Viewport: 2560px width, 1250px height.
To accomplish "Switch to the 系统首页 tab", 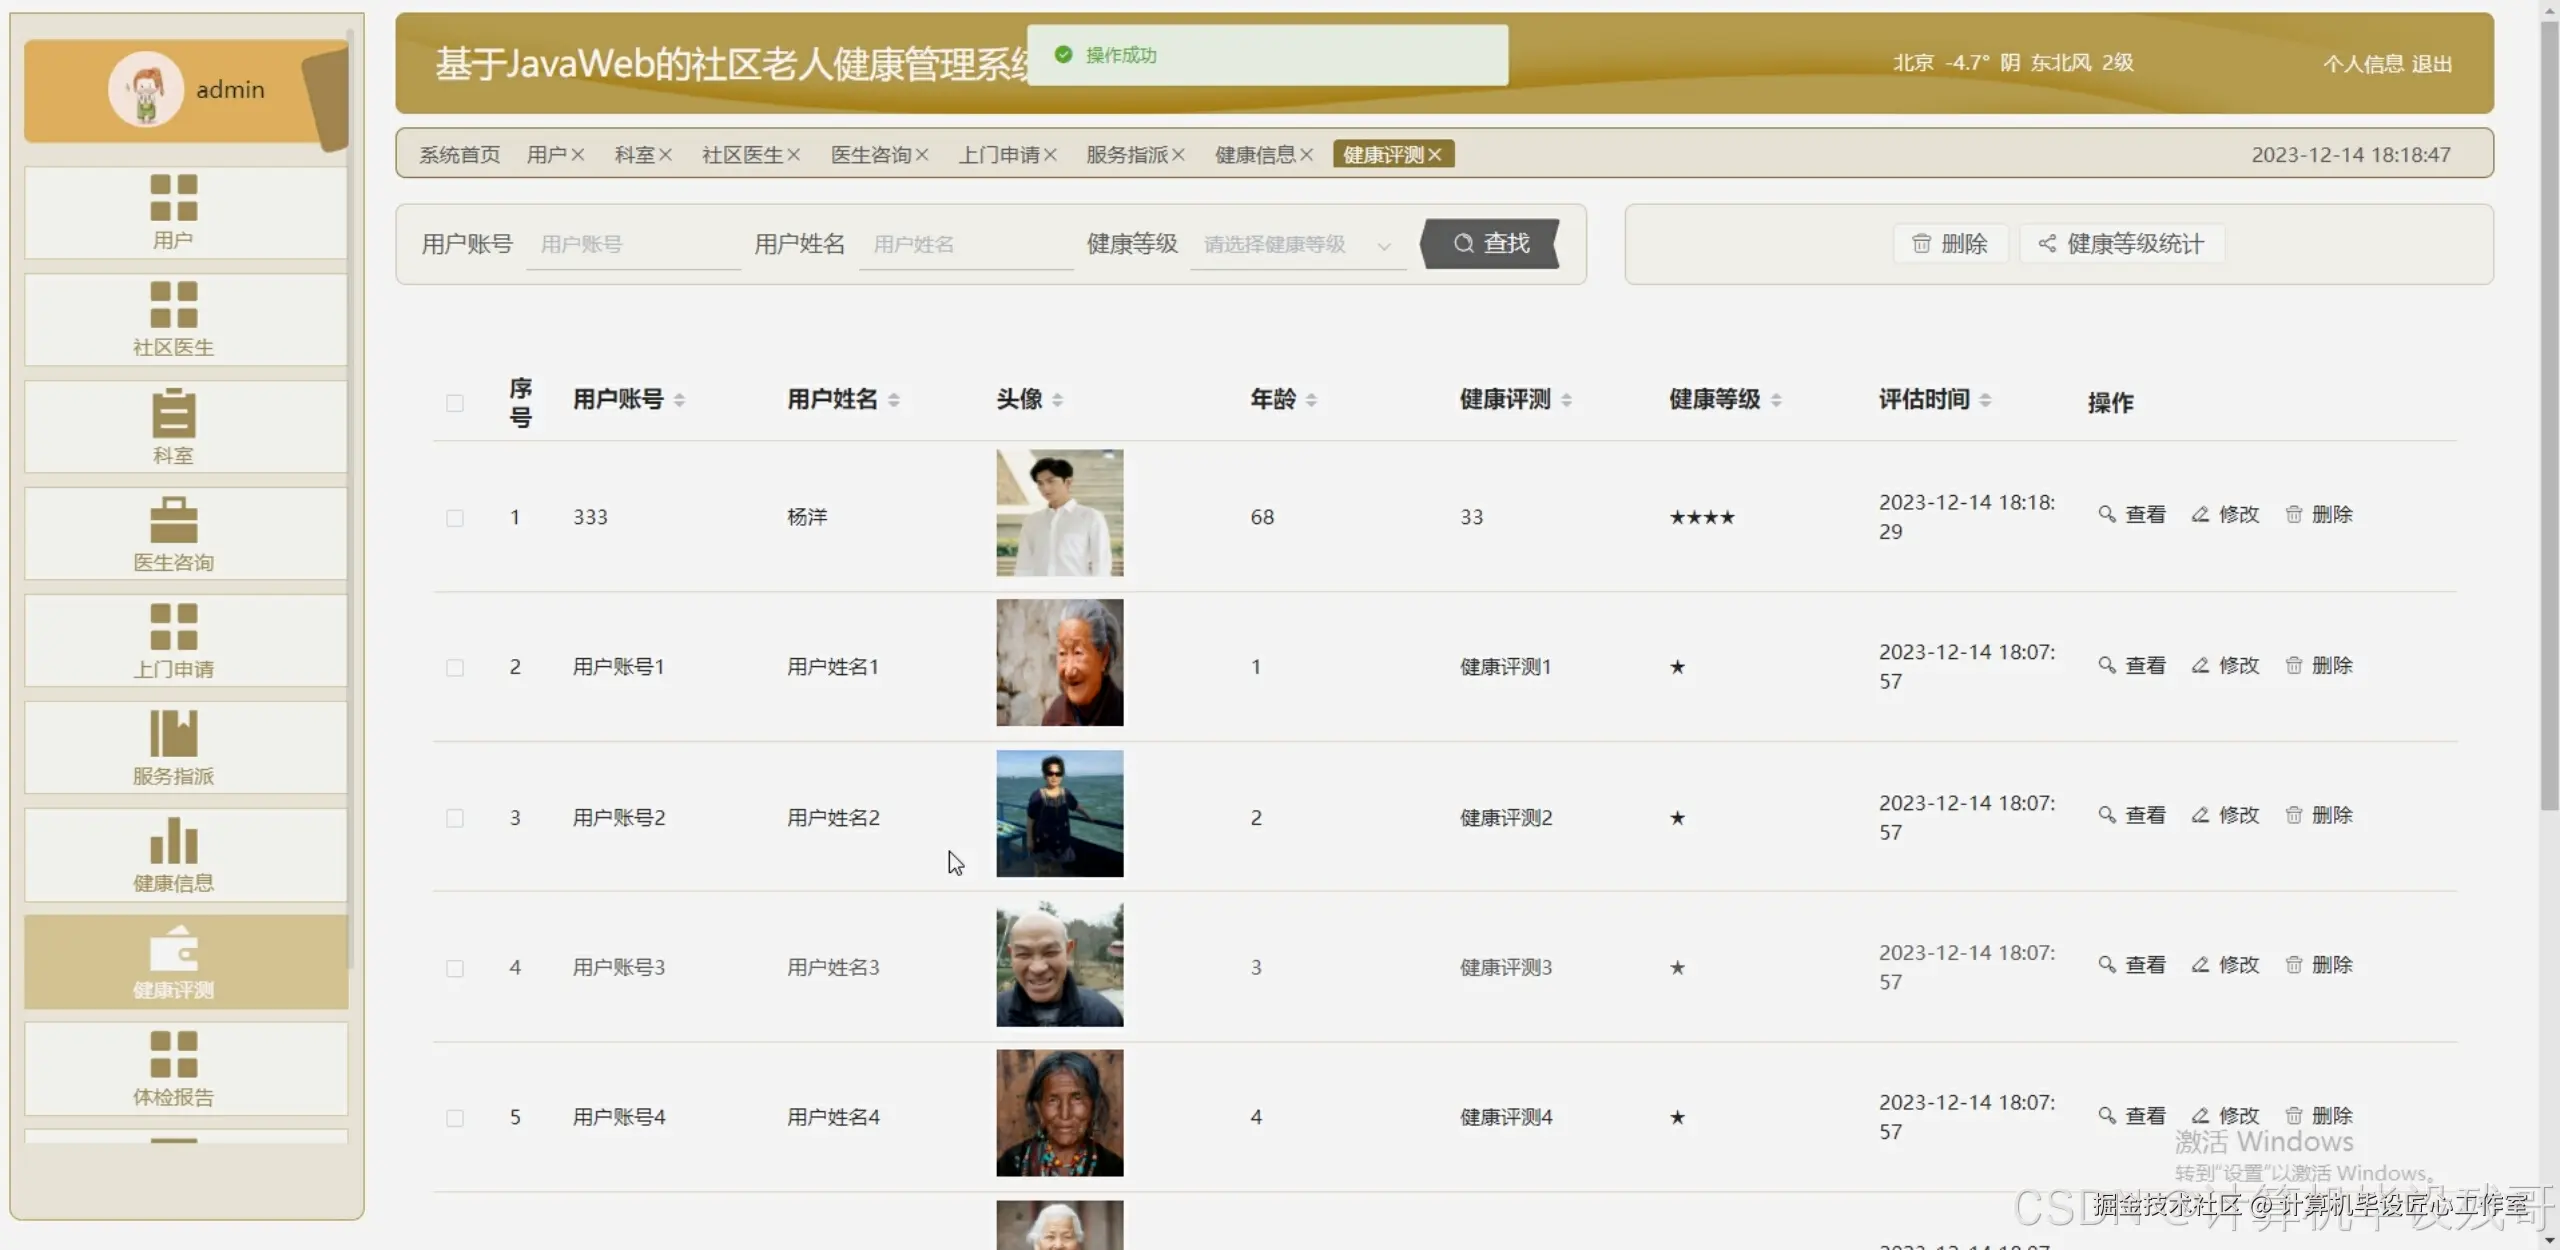I will click(x=459, y=155).
